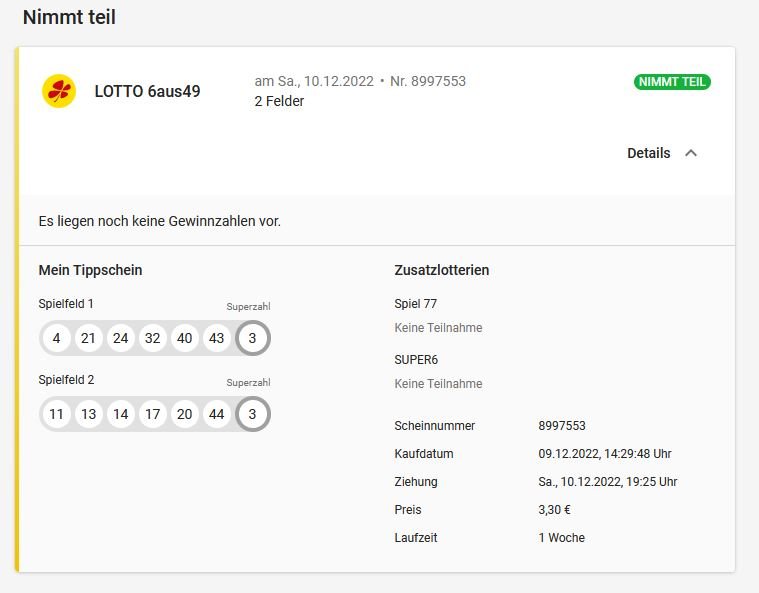Screen dimensions: 759x593
Task: Click the 'Ziehung' label
Action: point(416,482)
